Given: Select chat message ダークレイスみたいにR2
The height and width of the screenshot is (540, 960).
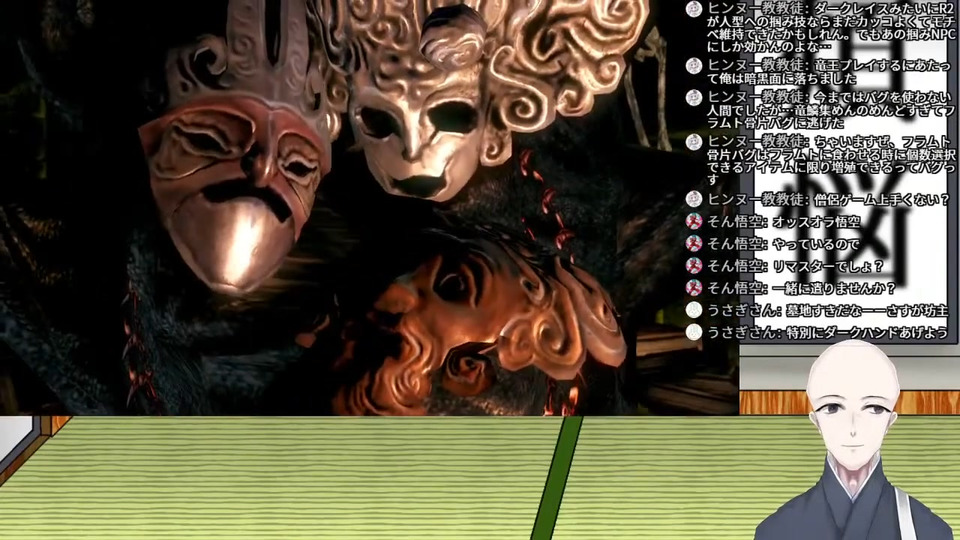Looking at the screenshot, I should [x=831, y=28].
